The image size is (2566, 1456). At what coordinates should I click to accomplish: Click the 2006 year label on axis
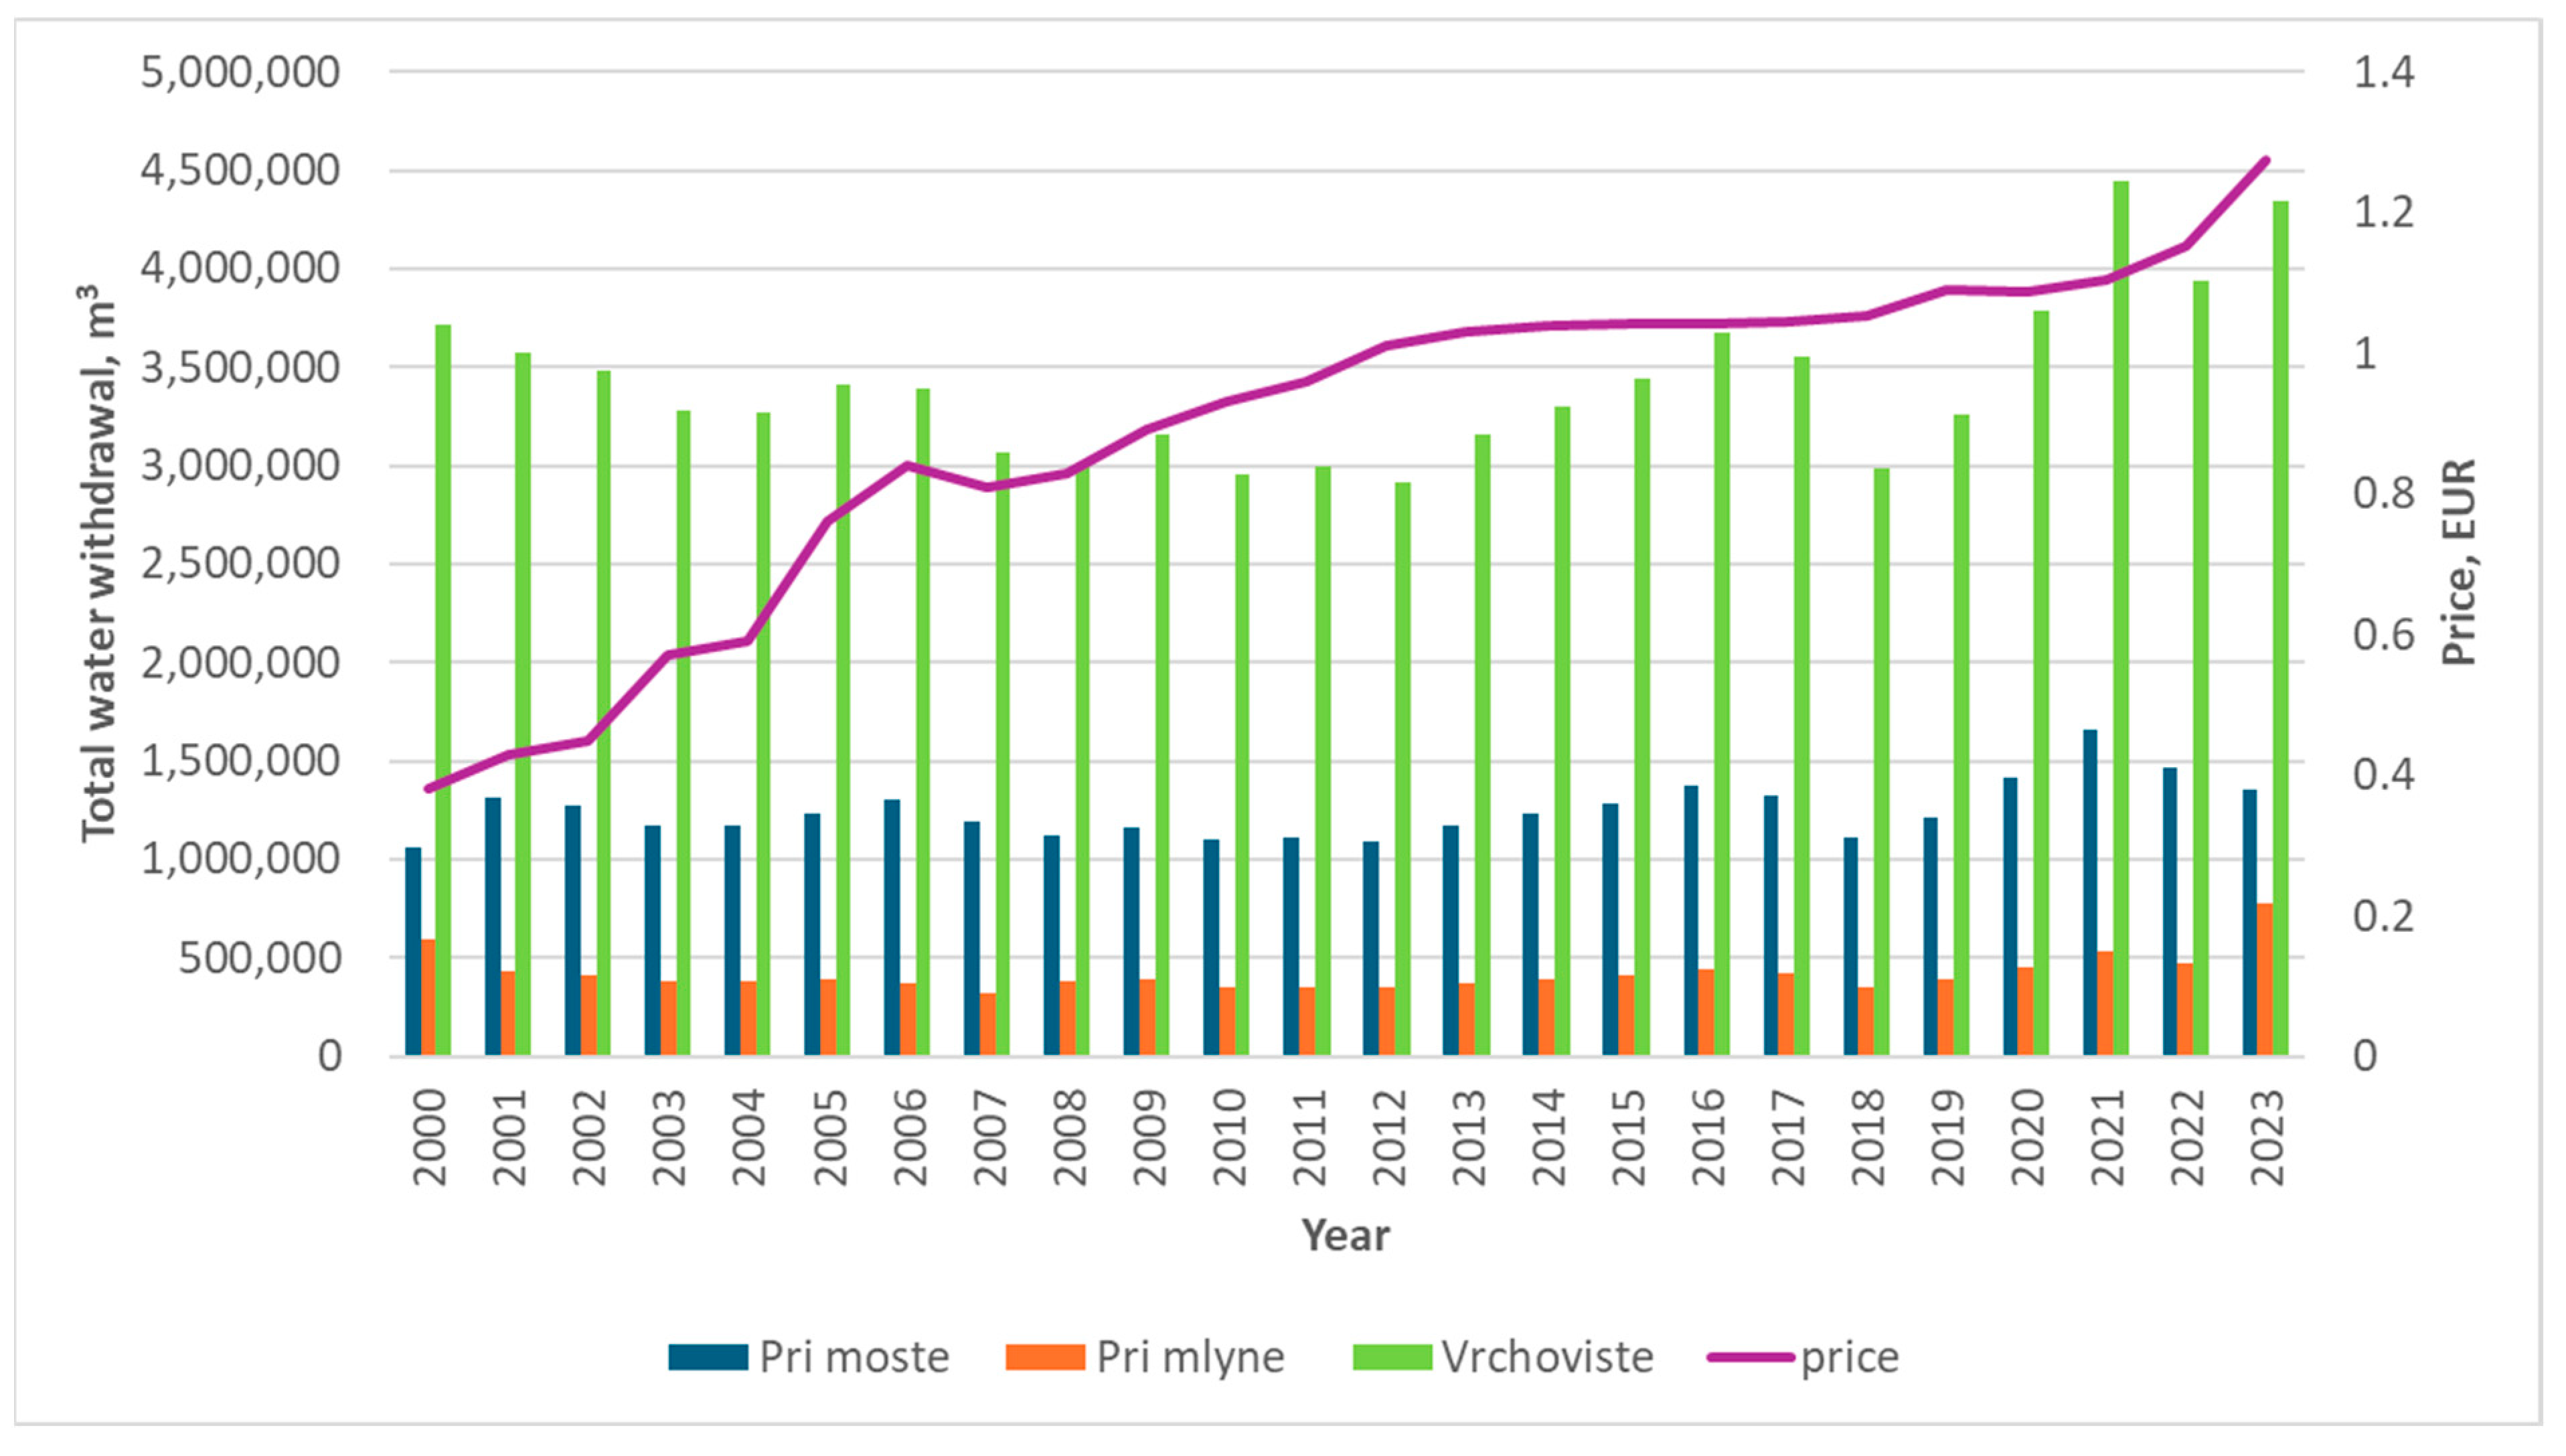910,1137
